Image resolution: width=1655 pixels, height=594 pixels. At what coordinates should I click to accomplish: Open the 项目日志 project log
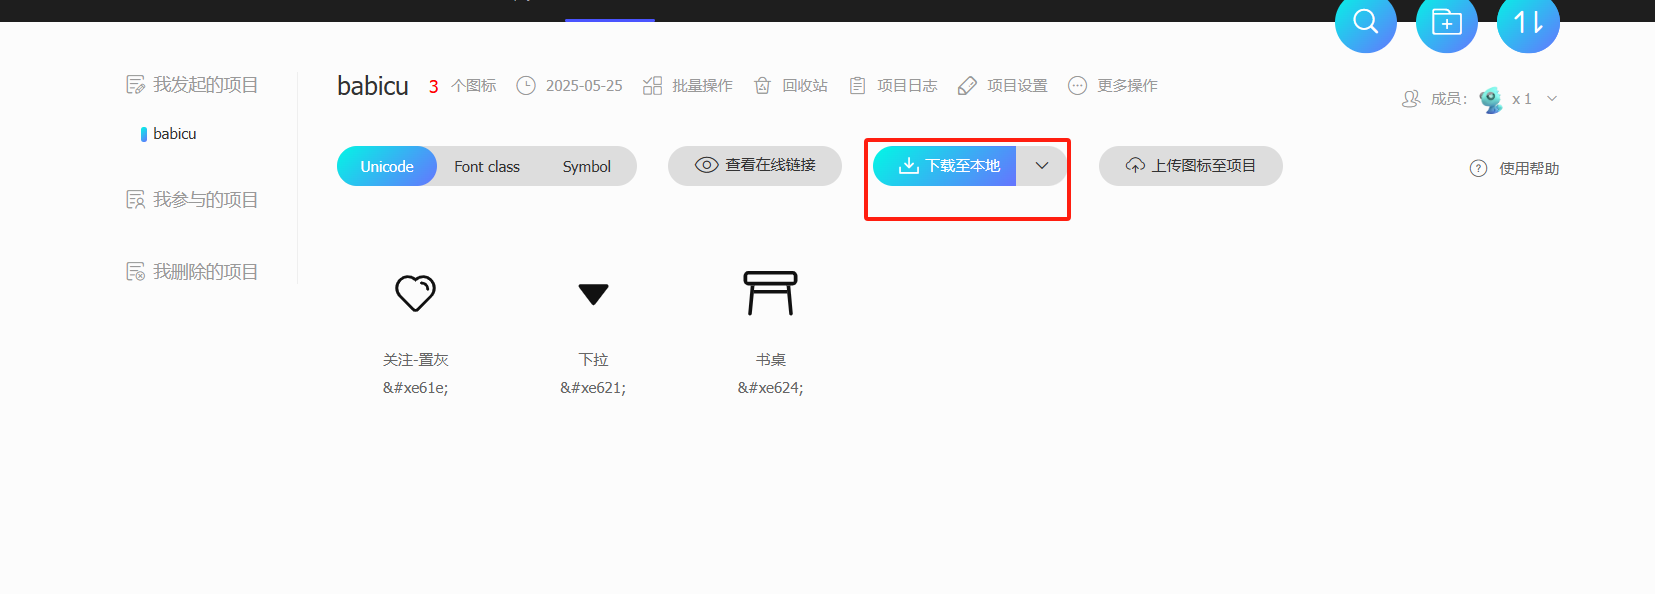893,86
